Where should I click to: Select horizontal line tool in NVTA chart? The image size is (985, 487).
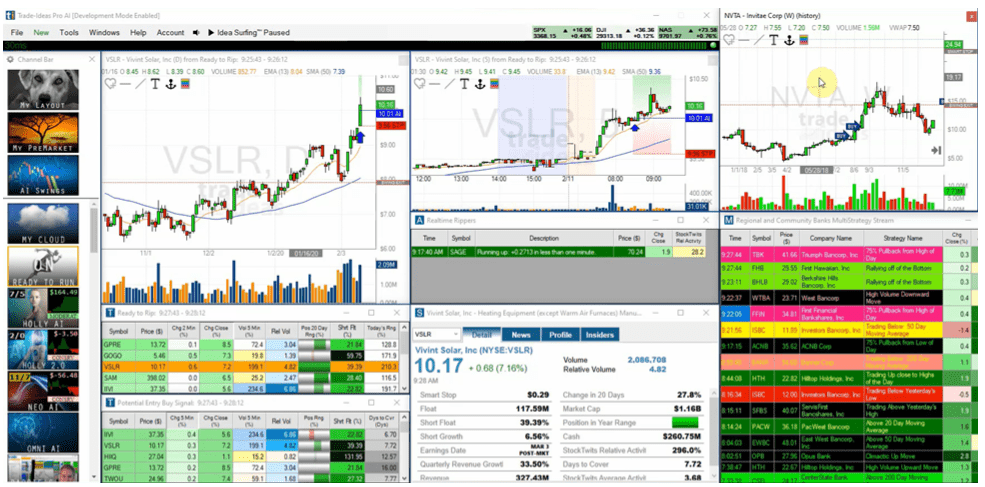(744, 40)
